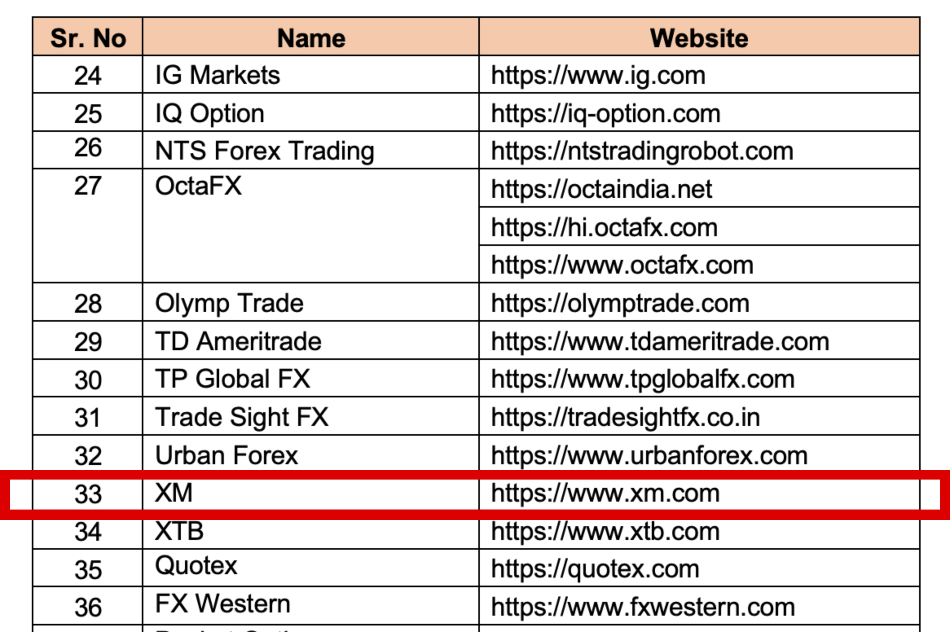Select the 'XM' name cell
This screenshot has width=950, height=632.
pyautogui.click(x=311, y=494)
